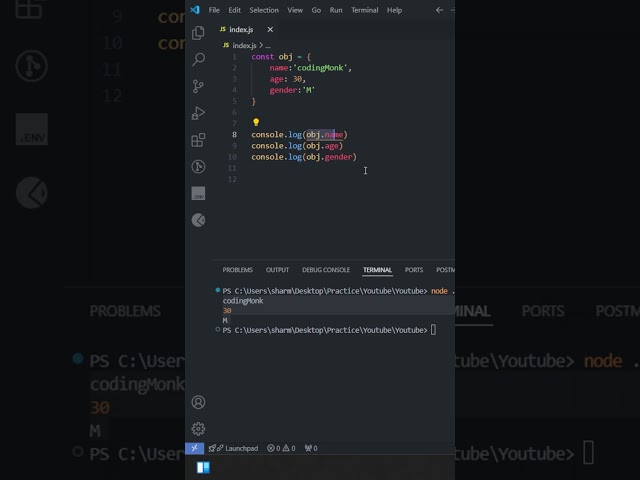Screen dimensions: 640x480
Task: Click errors and warnings count in the status bar
Action: tap(281, 448)
